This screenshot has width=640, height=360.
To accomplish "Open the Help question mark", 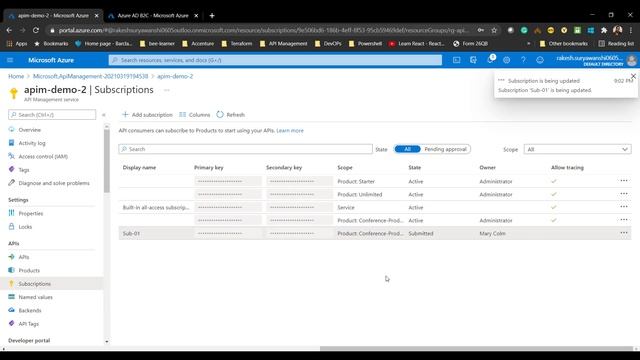I will [x=523, y=60].
